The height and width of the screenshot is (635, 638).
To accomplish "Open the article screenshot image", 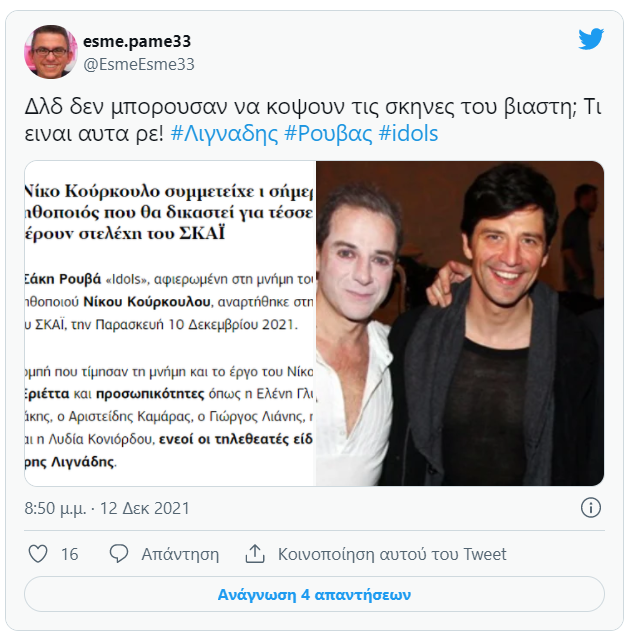I will 170,323.
